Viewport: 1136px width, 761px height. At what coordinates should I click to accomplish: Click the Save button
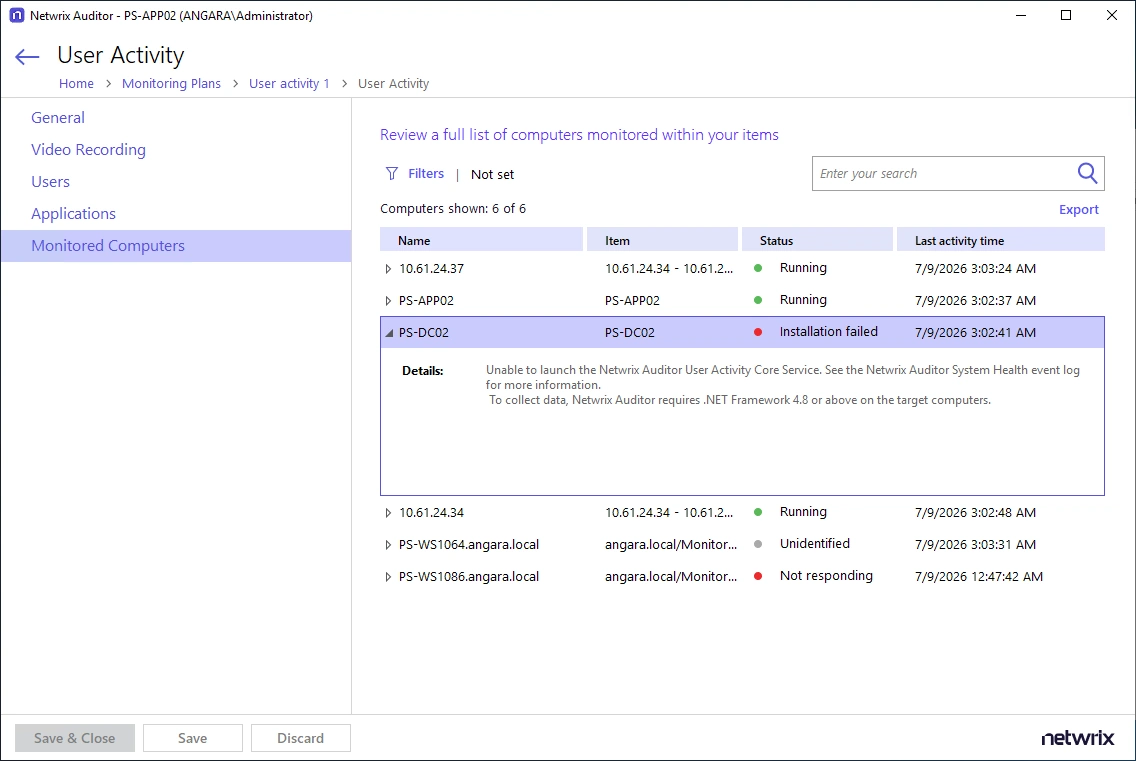click(193, 738)
